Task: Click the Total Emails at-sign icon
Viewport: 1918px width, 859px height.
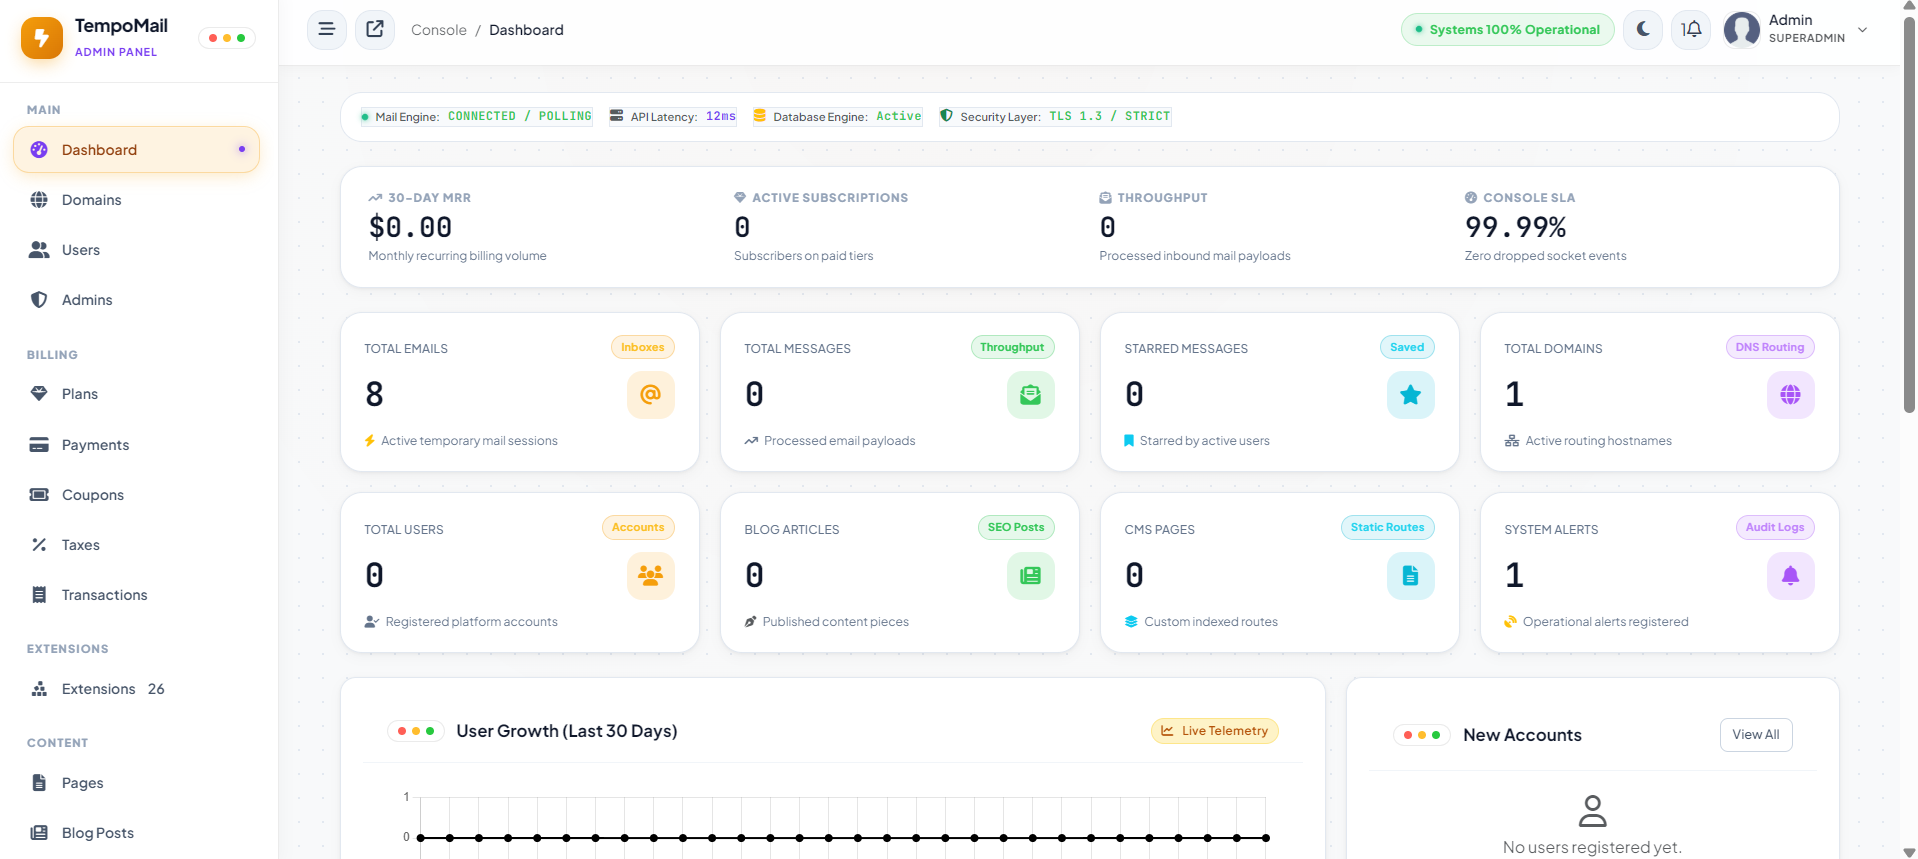Action: tap(651, 395)
